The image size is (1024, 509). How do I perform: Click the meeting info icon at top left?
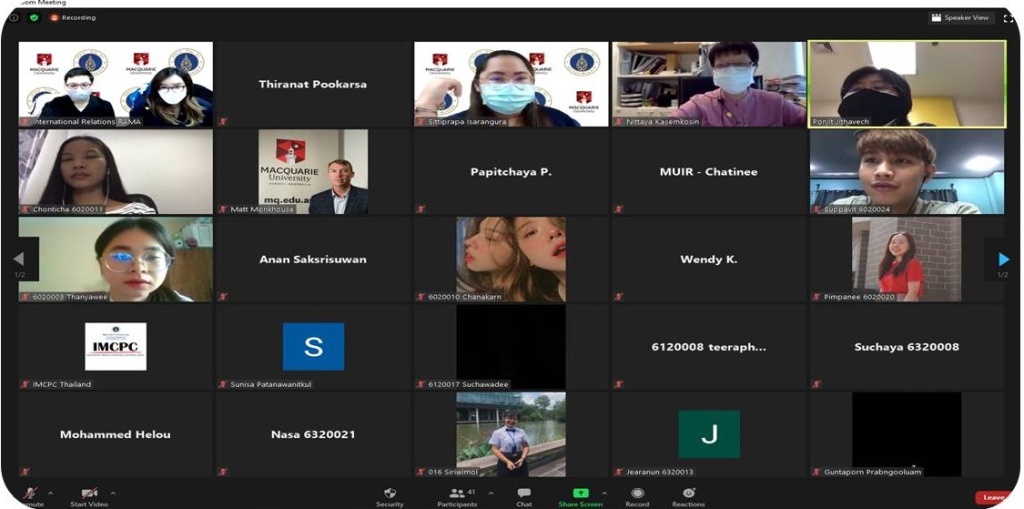coord(15,17)
